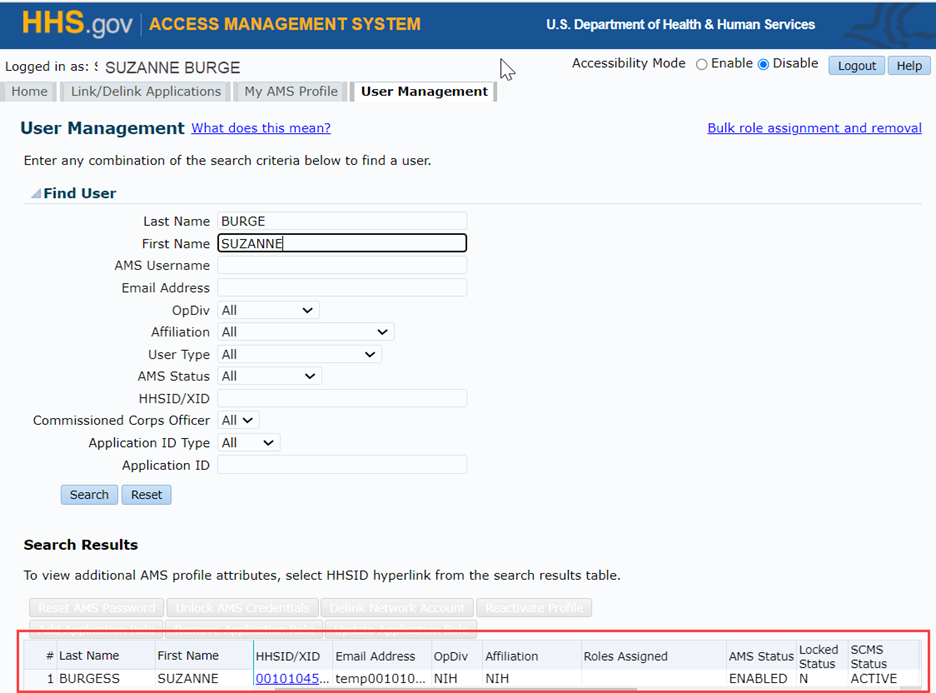Log out using the Logout button
Screen dimensions: 936x693
[856, 66]
